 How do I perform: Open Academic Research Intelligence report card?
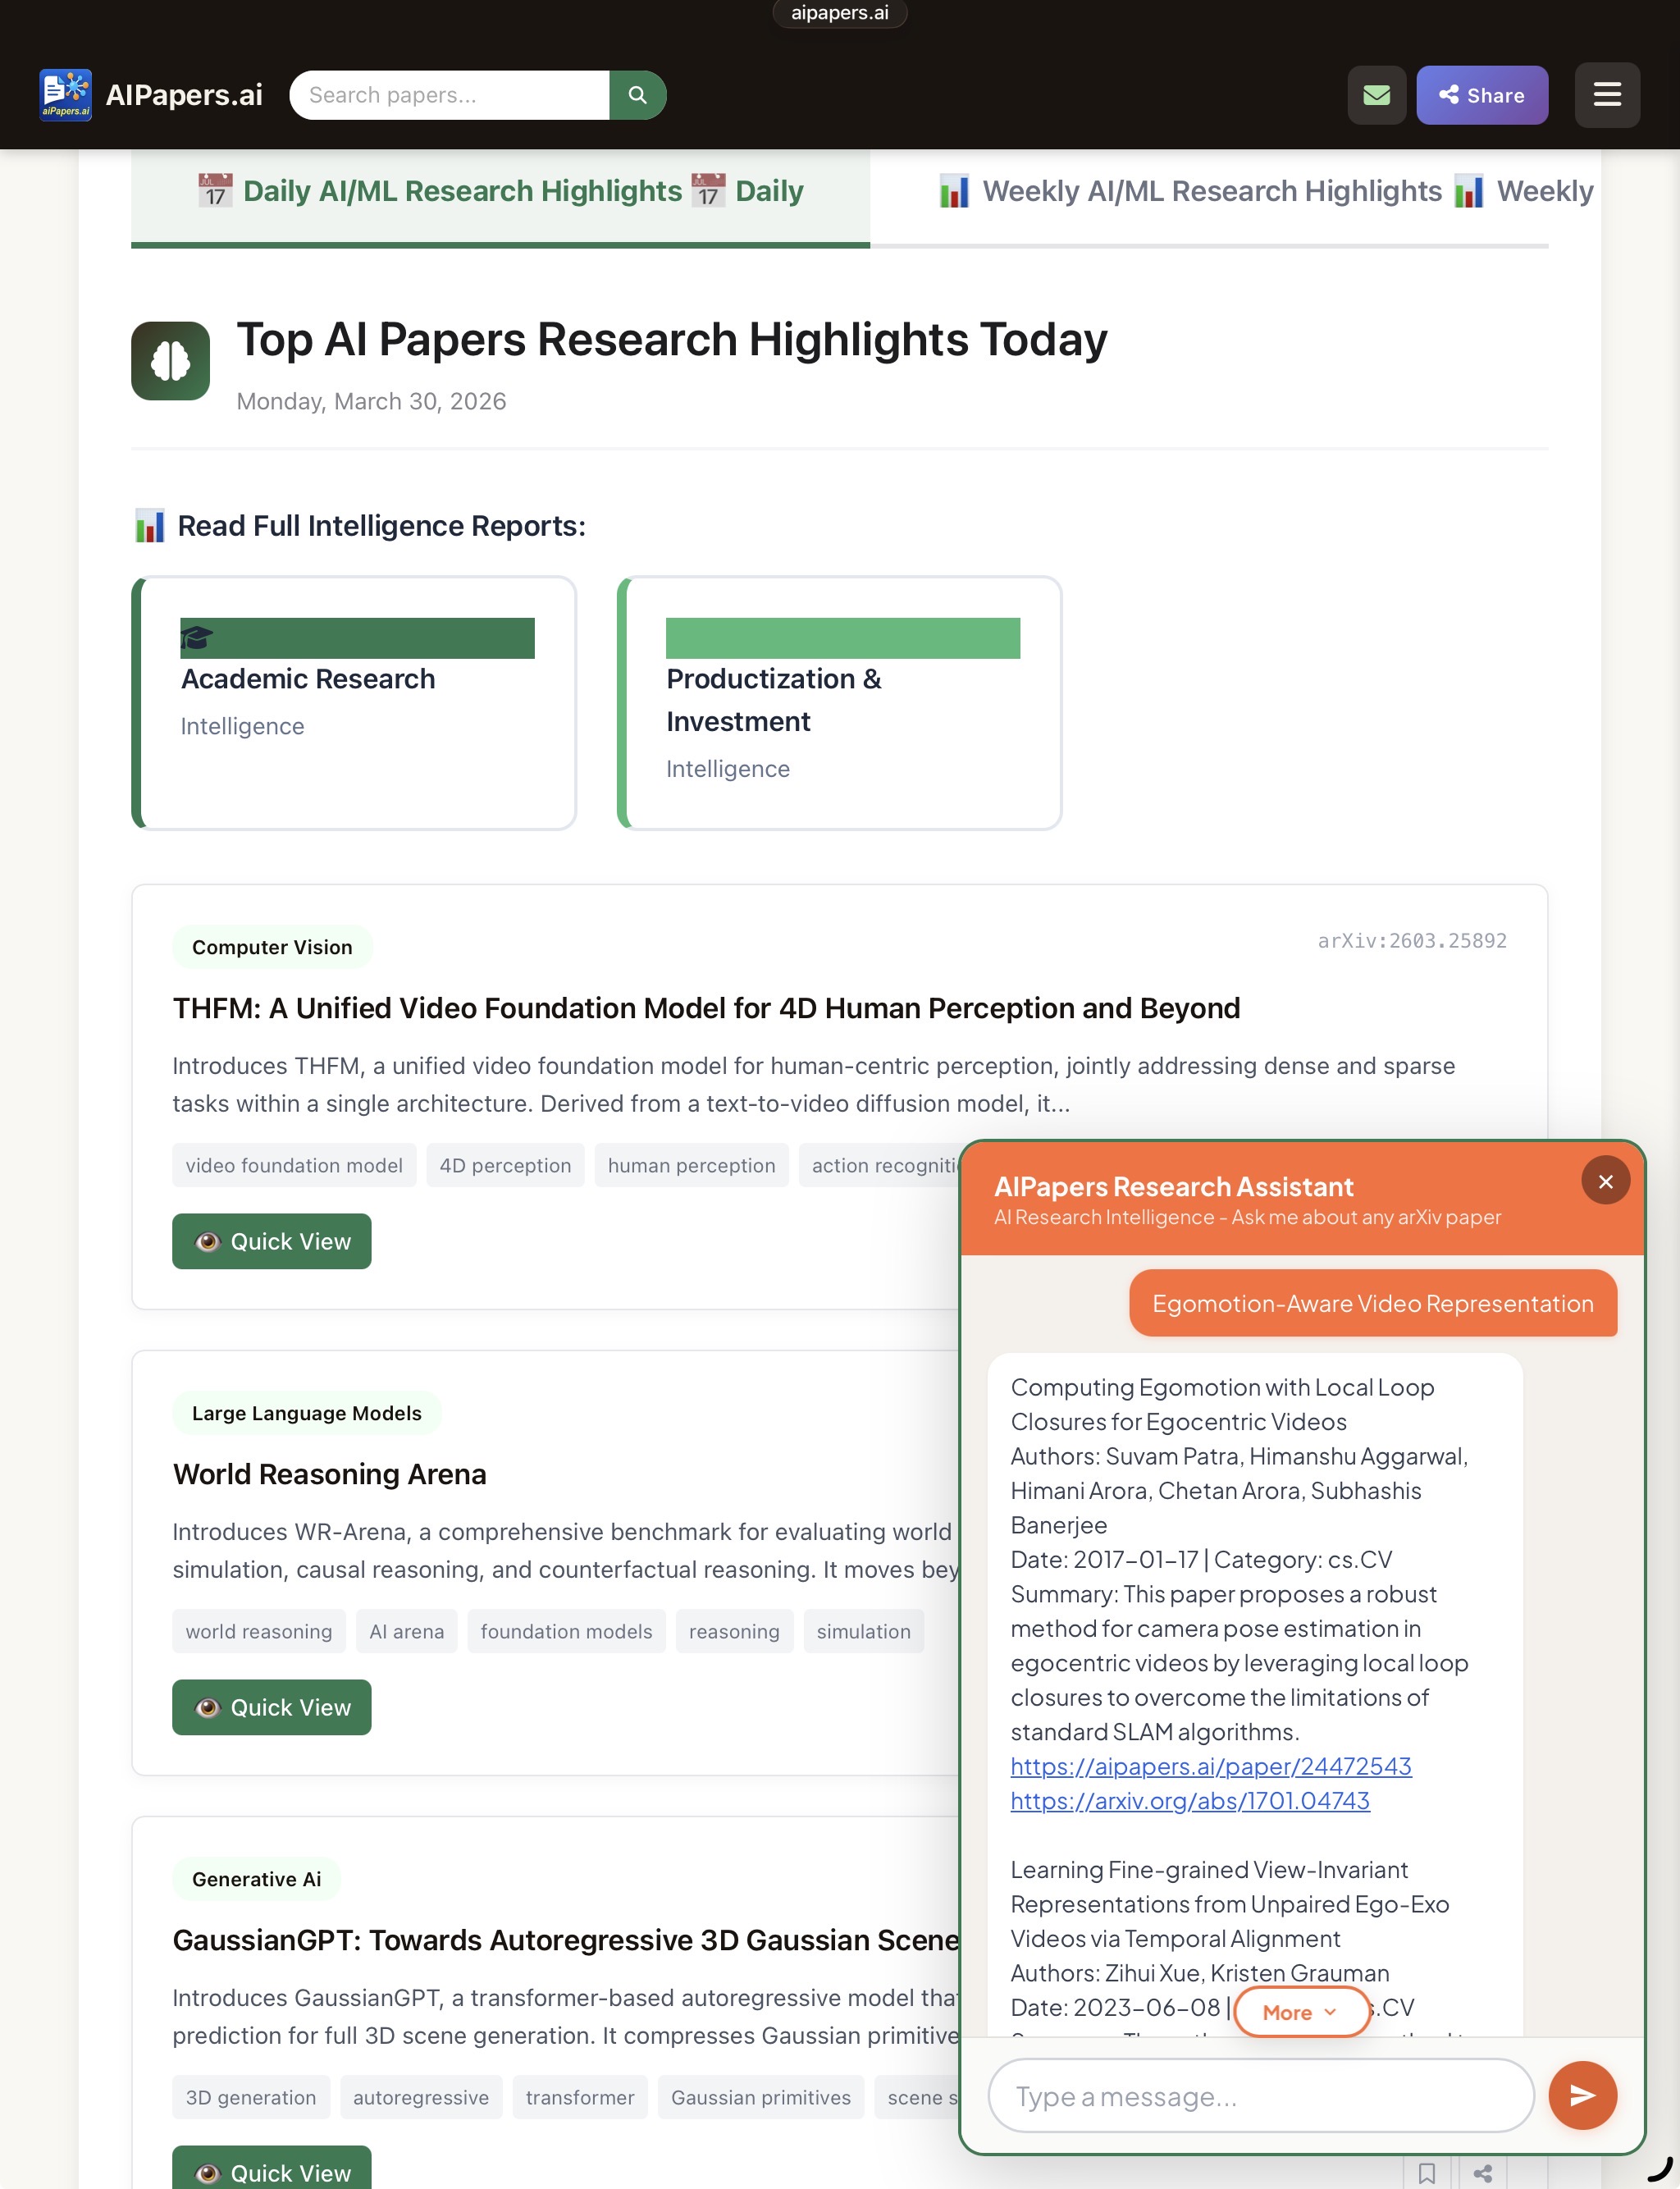click(x=354, y=702)
